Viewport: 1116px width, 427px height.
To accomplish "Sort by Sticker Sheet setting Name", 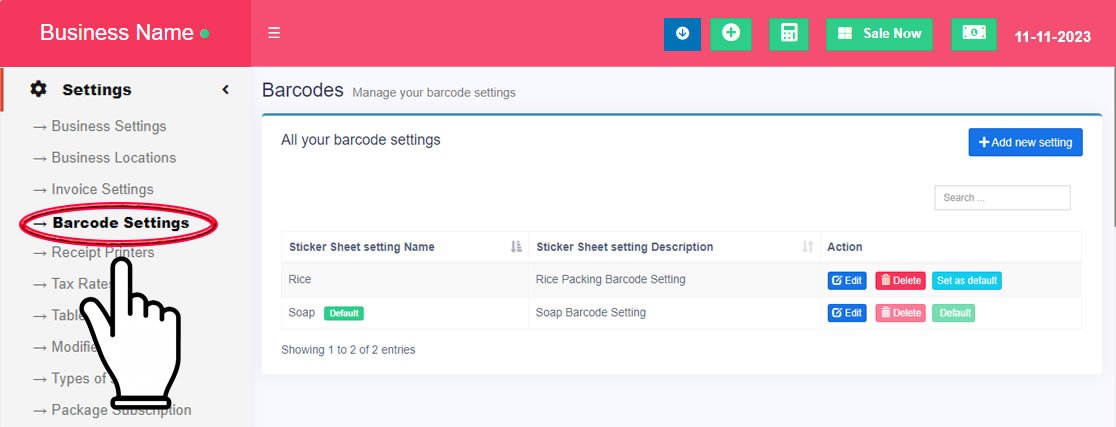I will pyautogui.click(x=516, y=247).
